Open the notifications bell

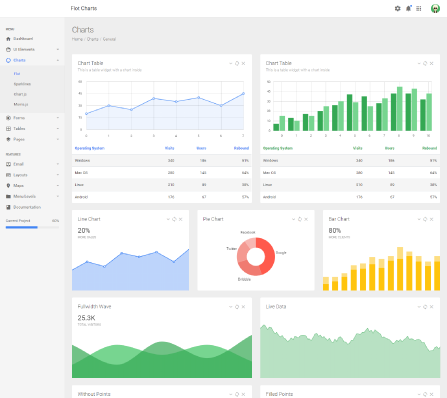click(x=408, y=8)
